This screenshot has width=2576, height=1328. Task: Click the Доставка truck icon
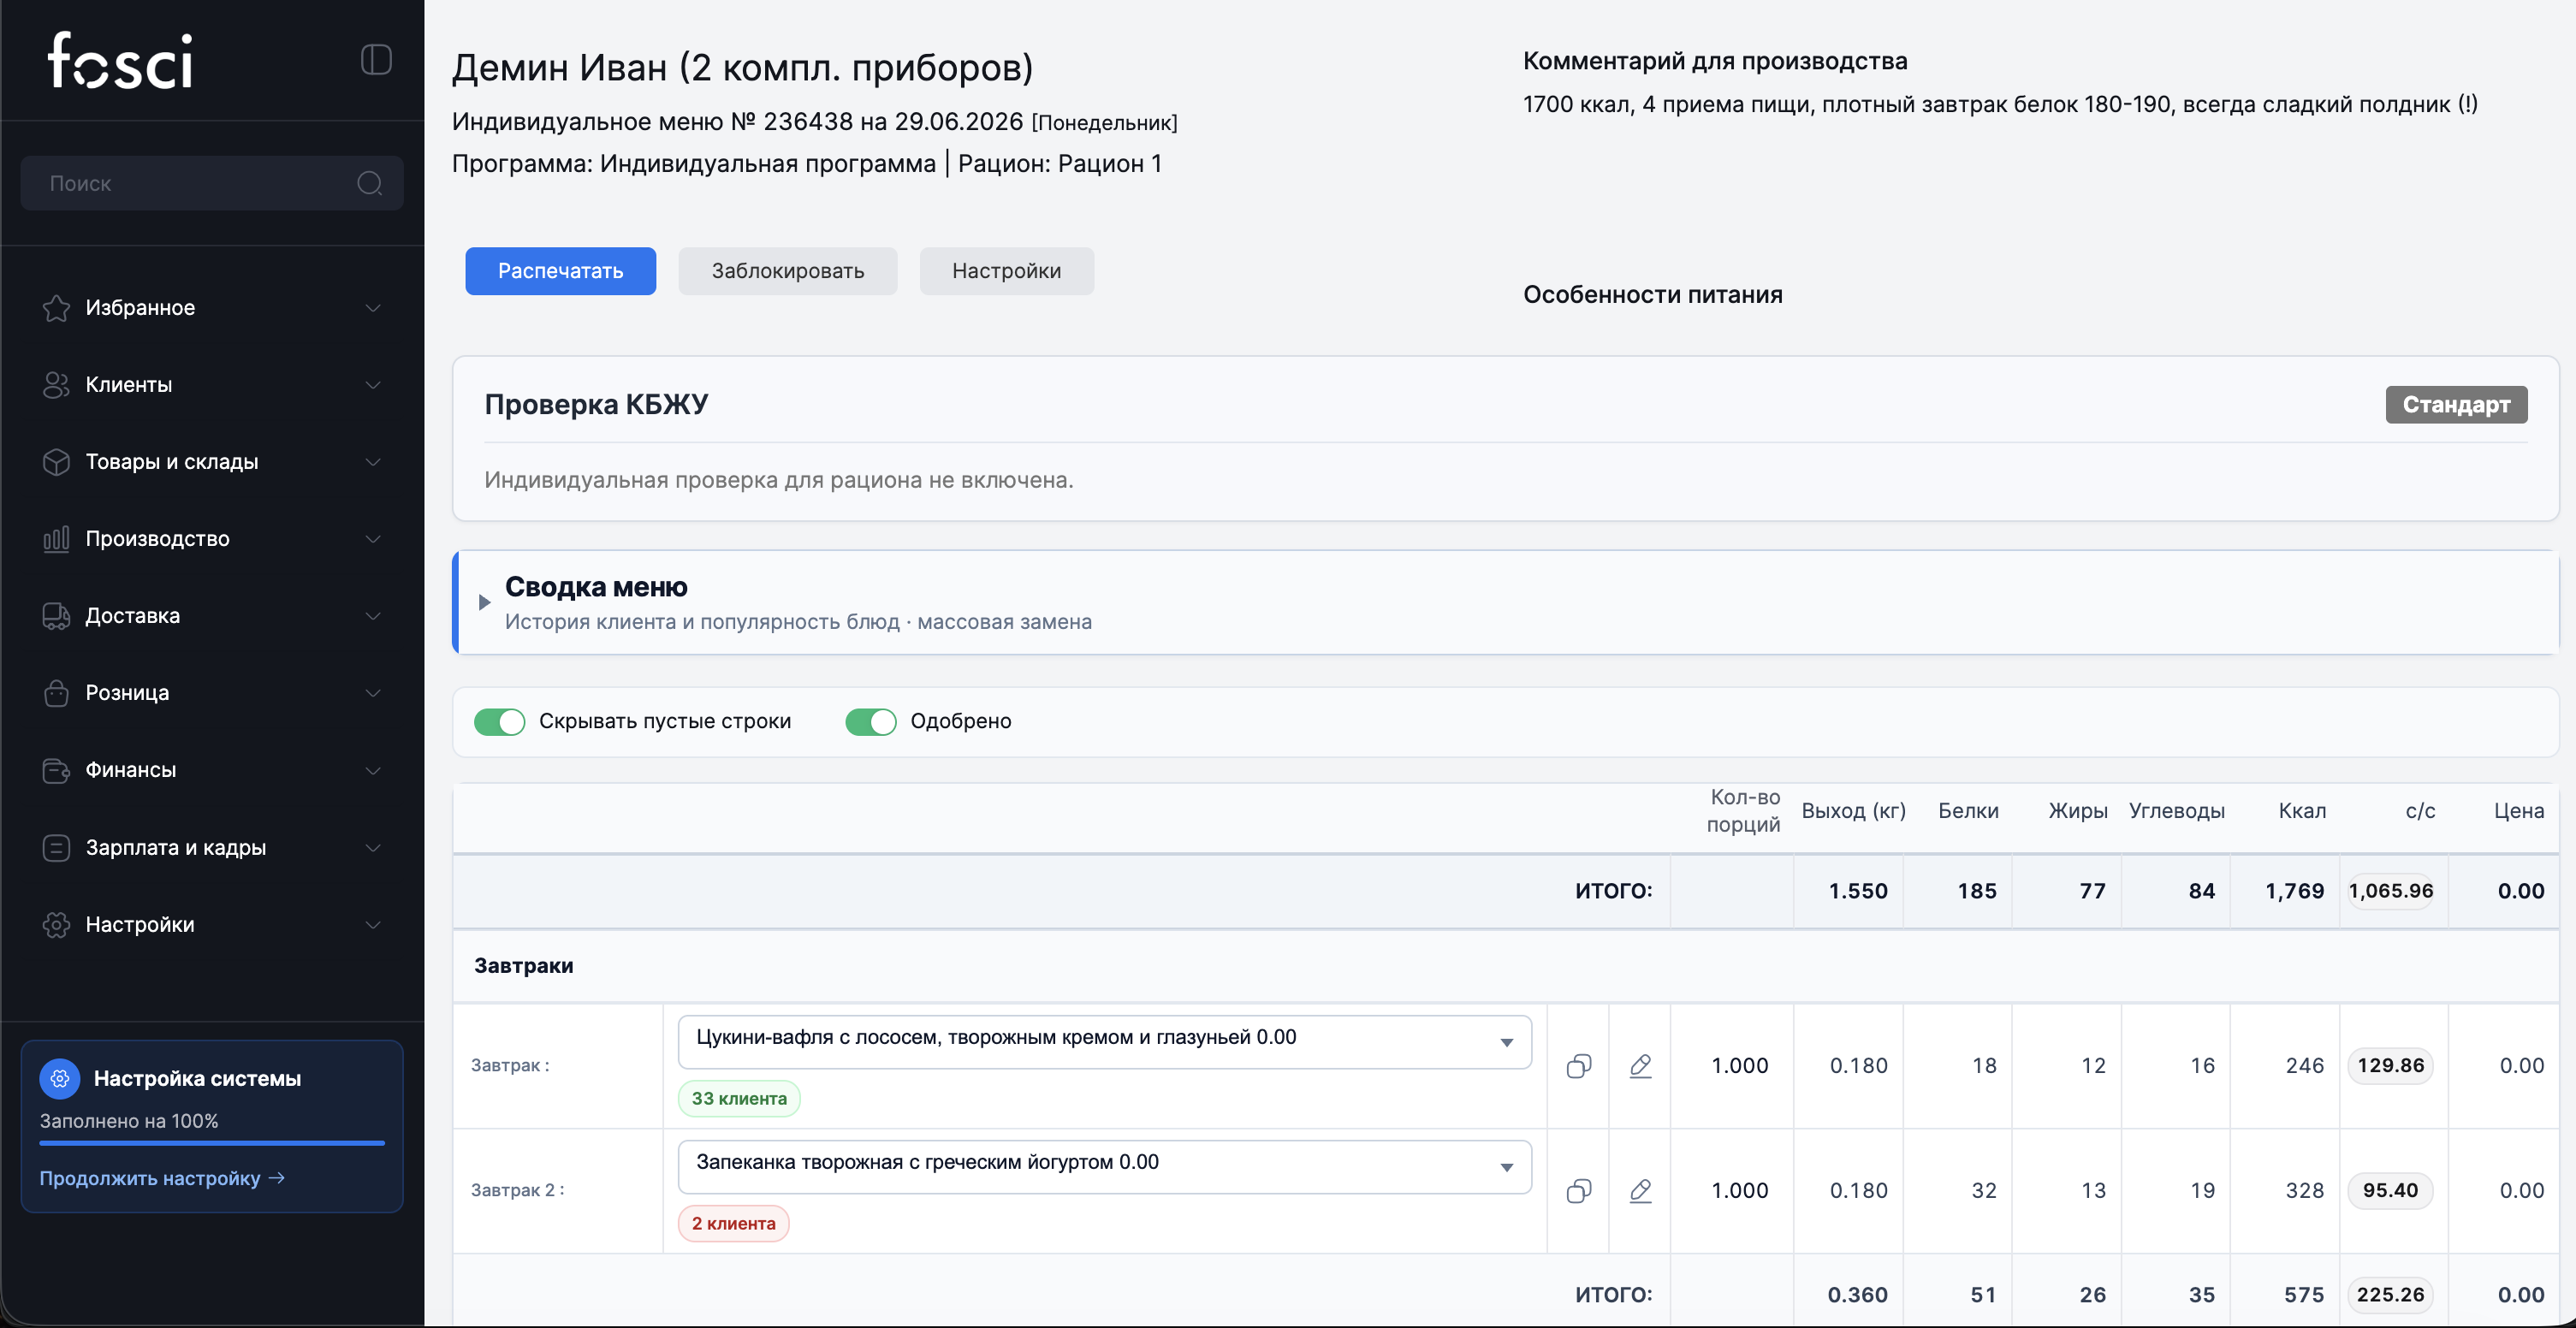56,616
